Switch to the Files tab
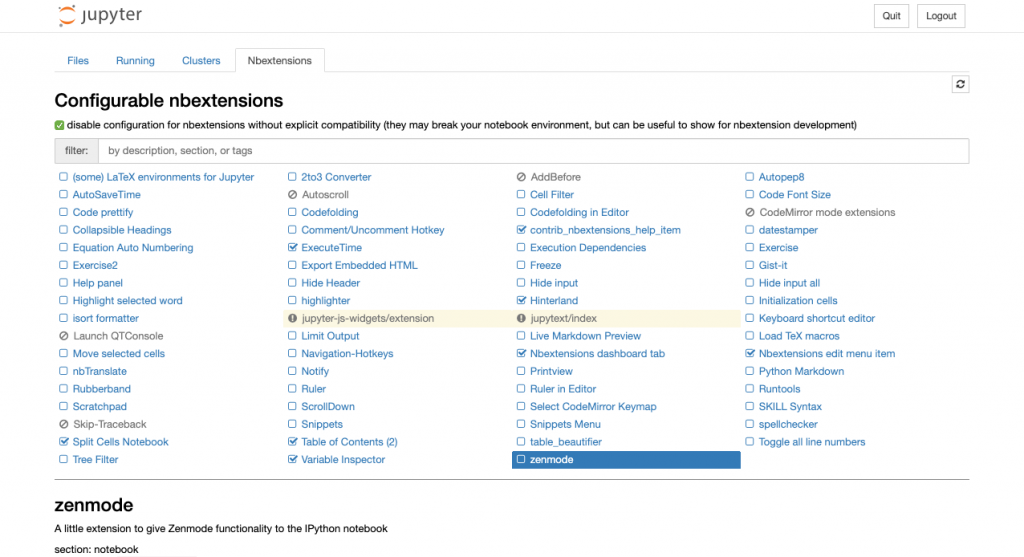Viewport: 1024px width, 557px height. coord(78,61)
